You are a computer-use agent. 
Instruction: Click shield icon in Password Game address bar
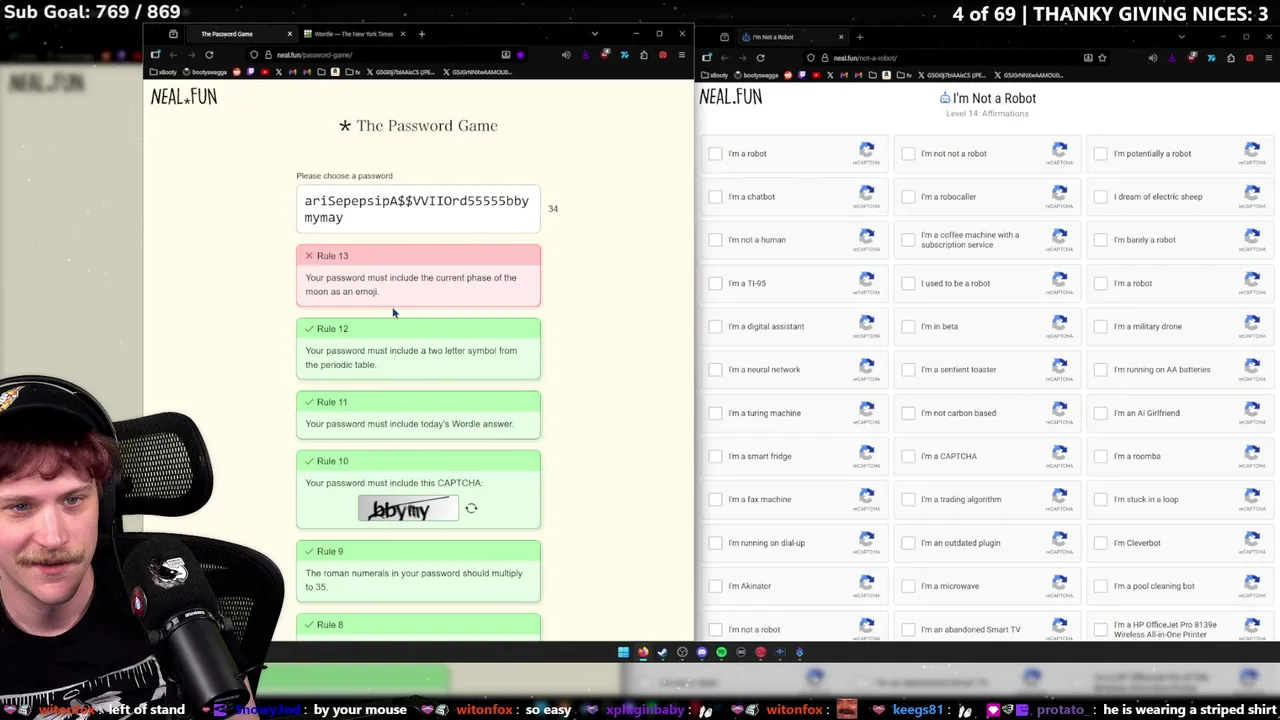coord(254,55)
